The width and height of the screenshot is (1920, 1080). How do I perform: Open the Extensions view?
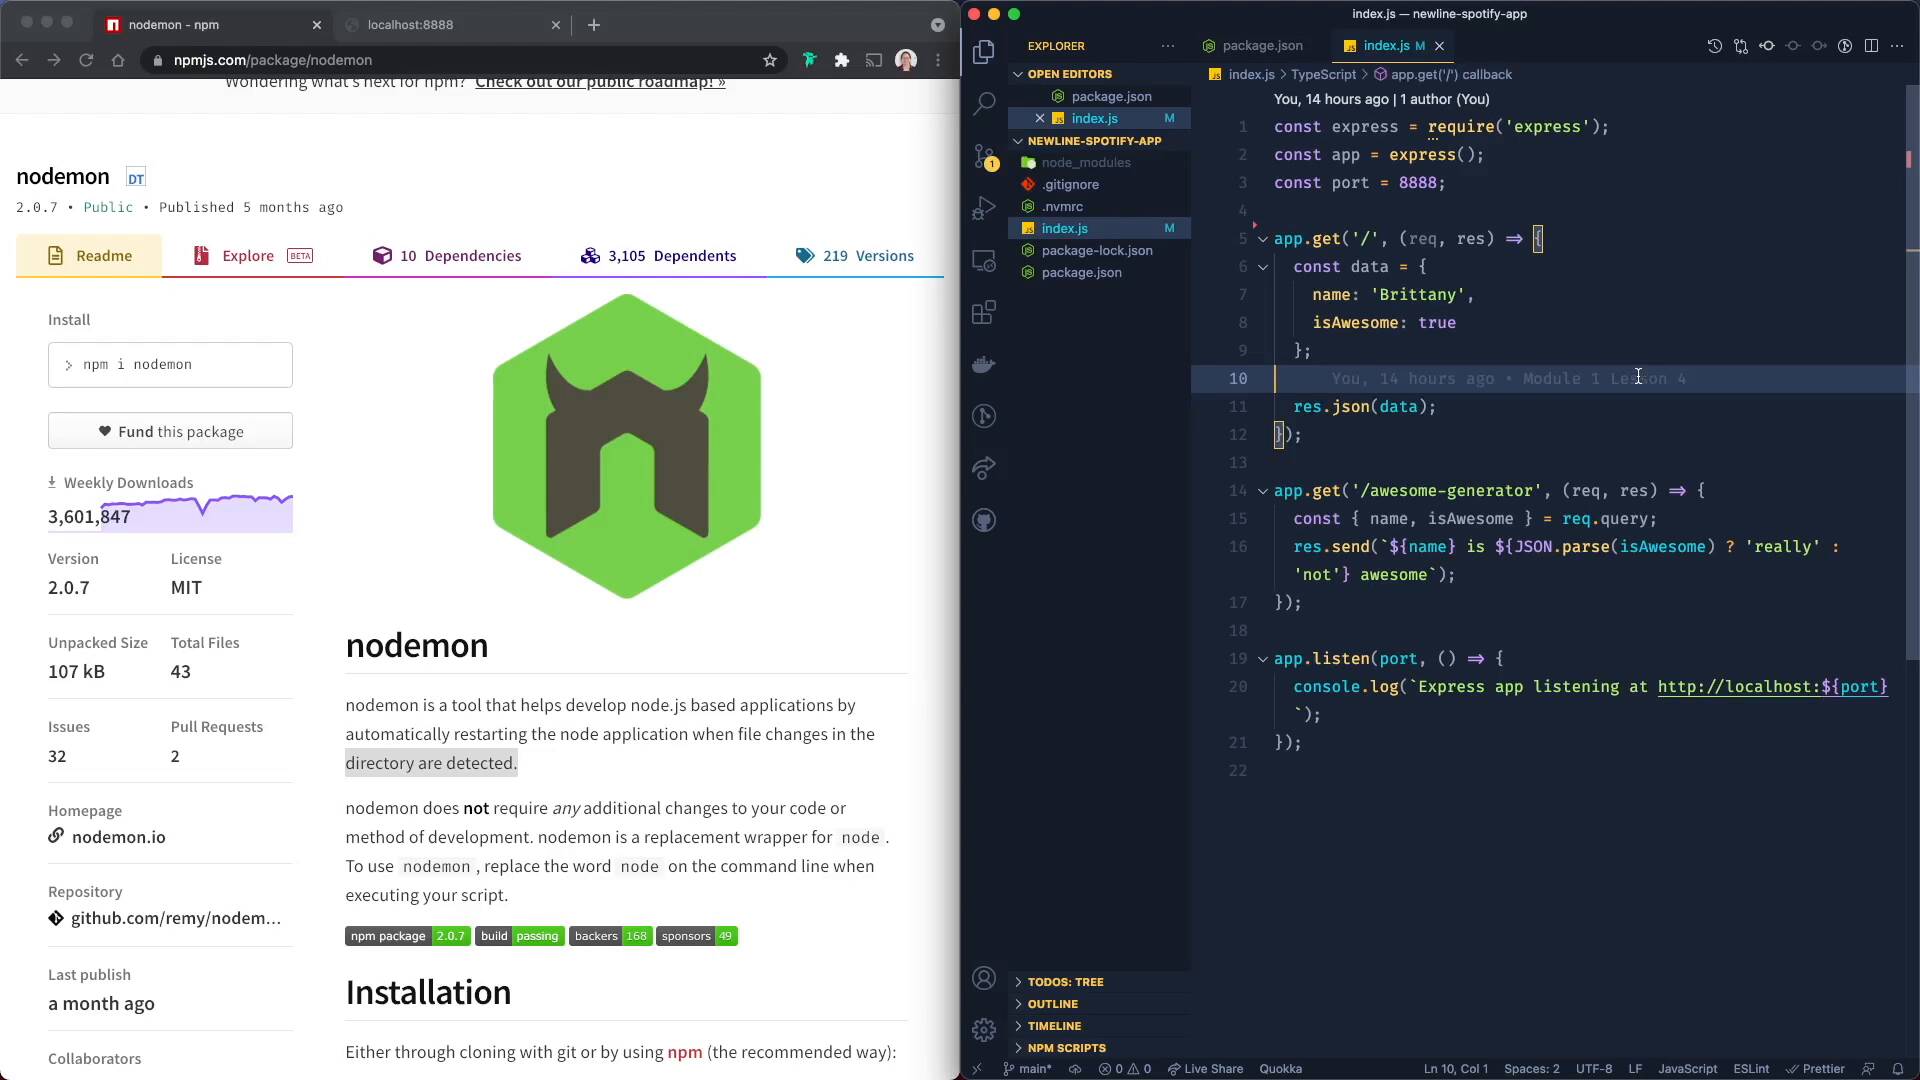[x=984, y=312]
